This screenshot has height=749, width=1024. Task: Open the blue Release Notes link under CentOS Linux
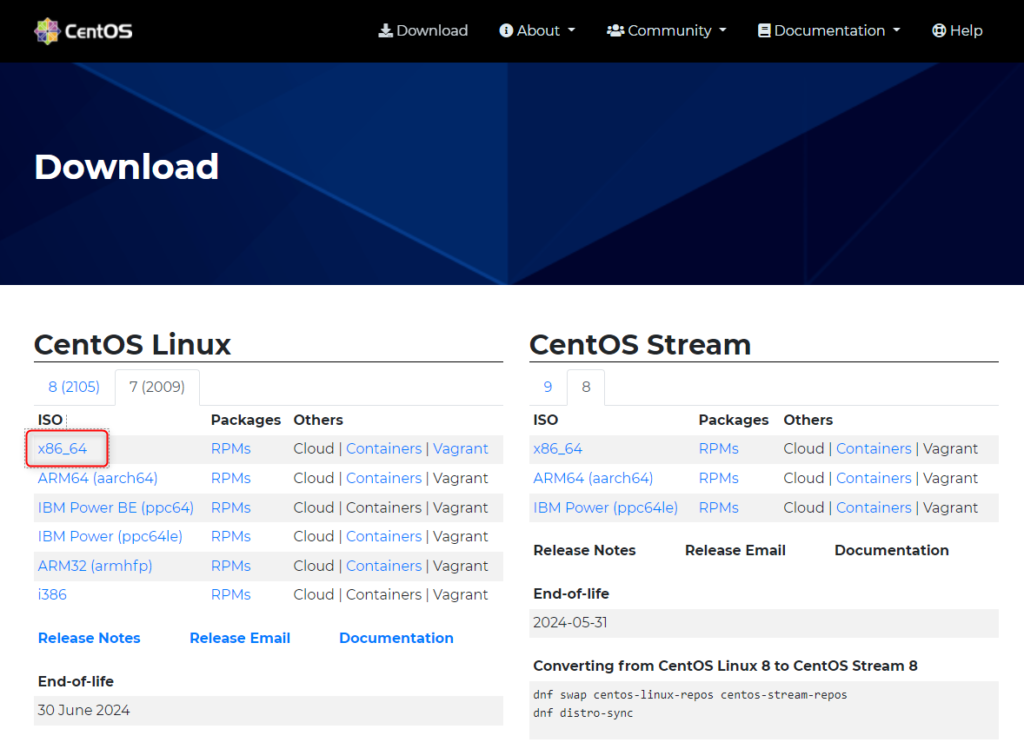coord(89,638)
